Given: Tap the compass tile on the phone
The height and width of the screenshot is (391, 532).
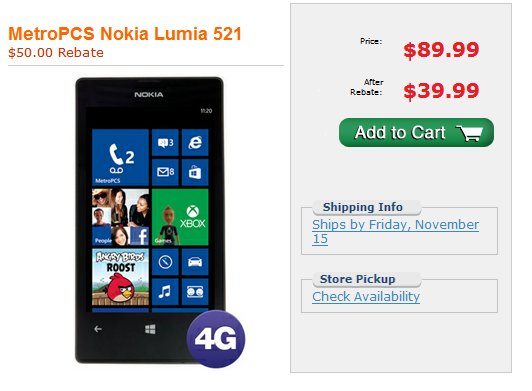Looking at the screenshot, I should pyautogui.click(x=165, y=262).
